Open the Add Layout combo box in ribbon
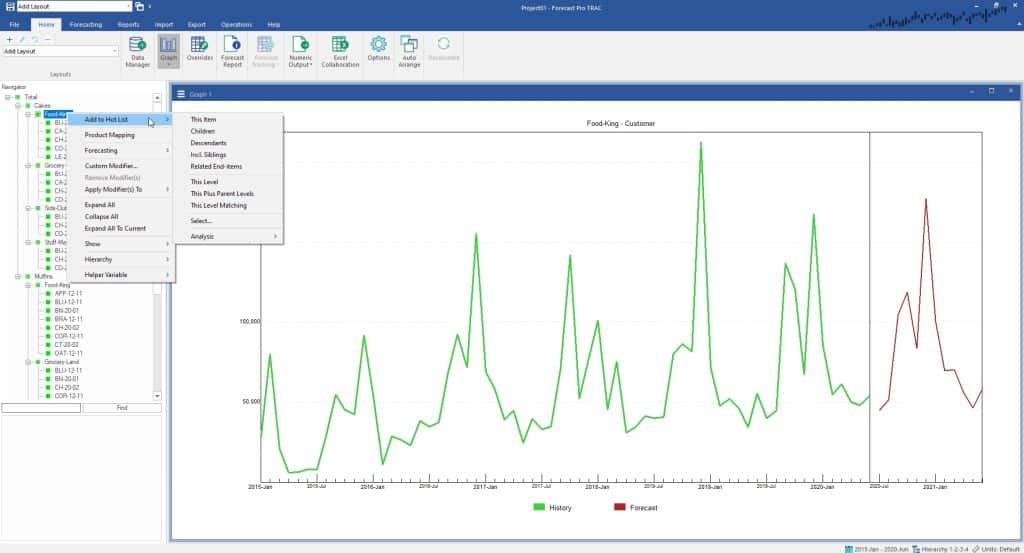The image size is (1024, 553). (x=60, y=51)
